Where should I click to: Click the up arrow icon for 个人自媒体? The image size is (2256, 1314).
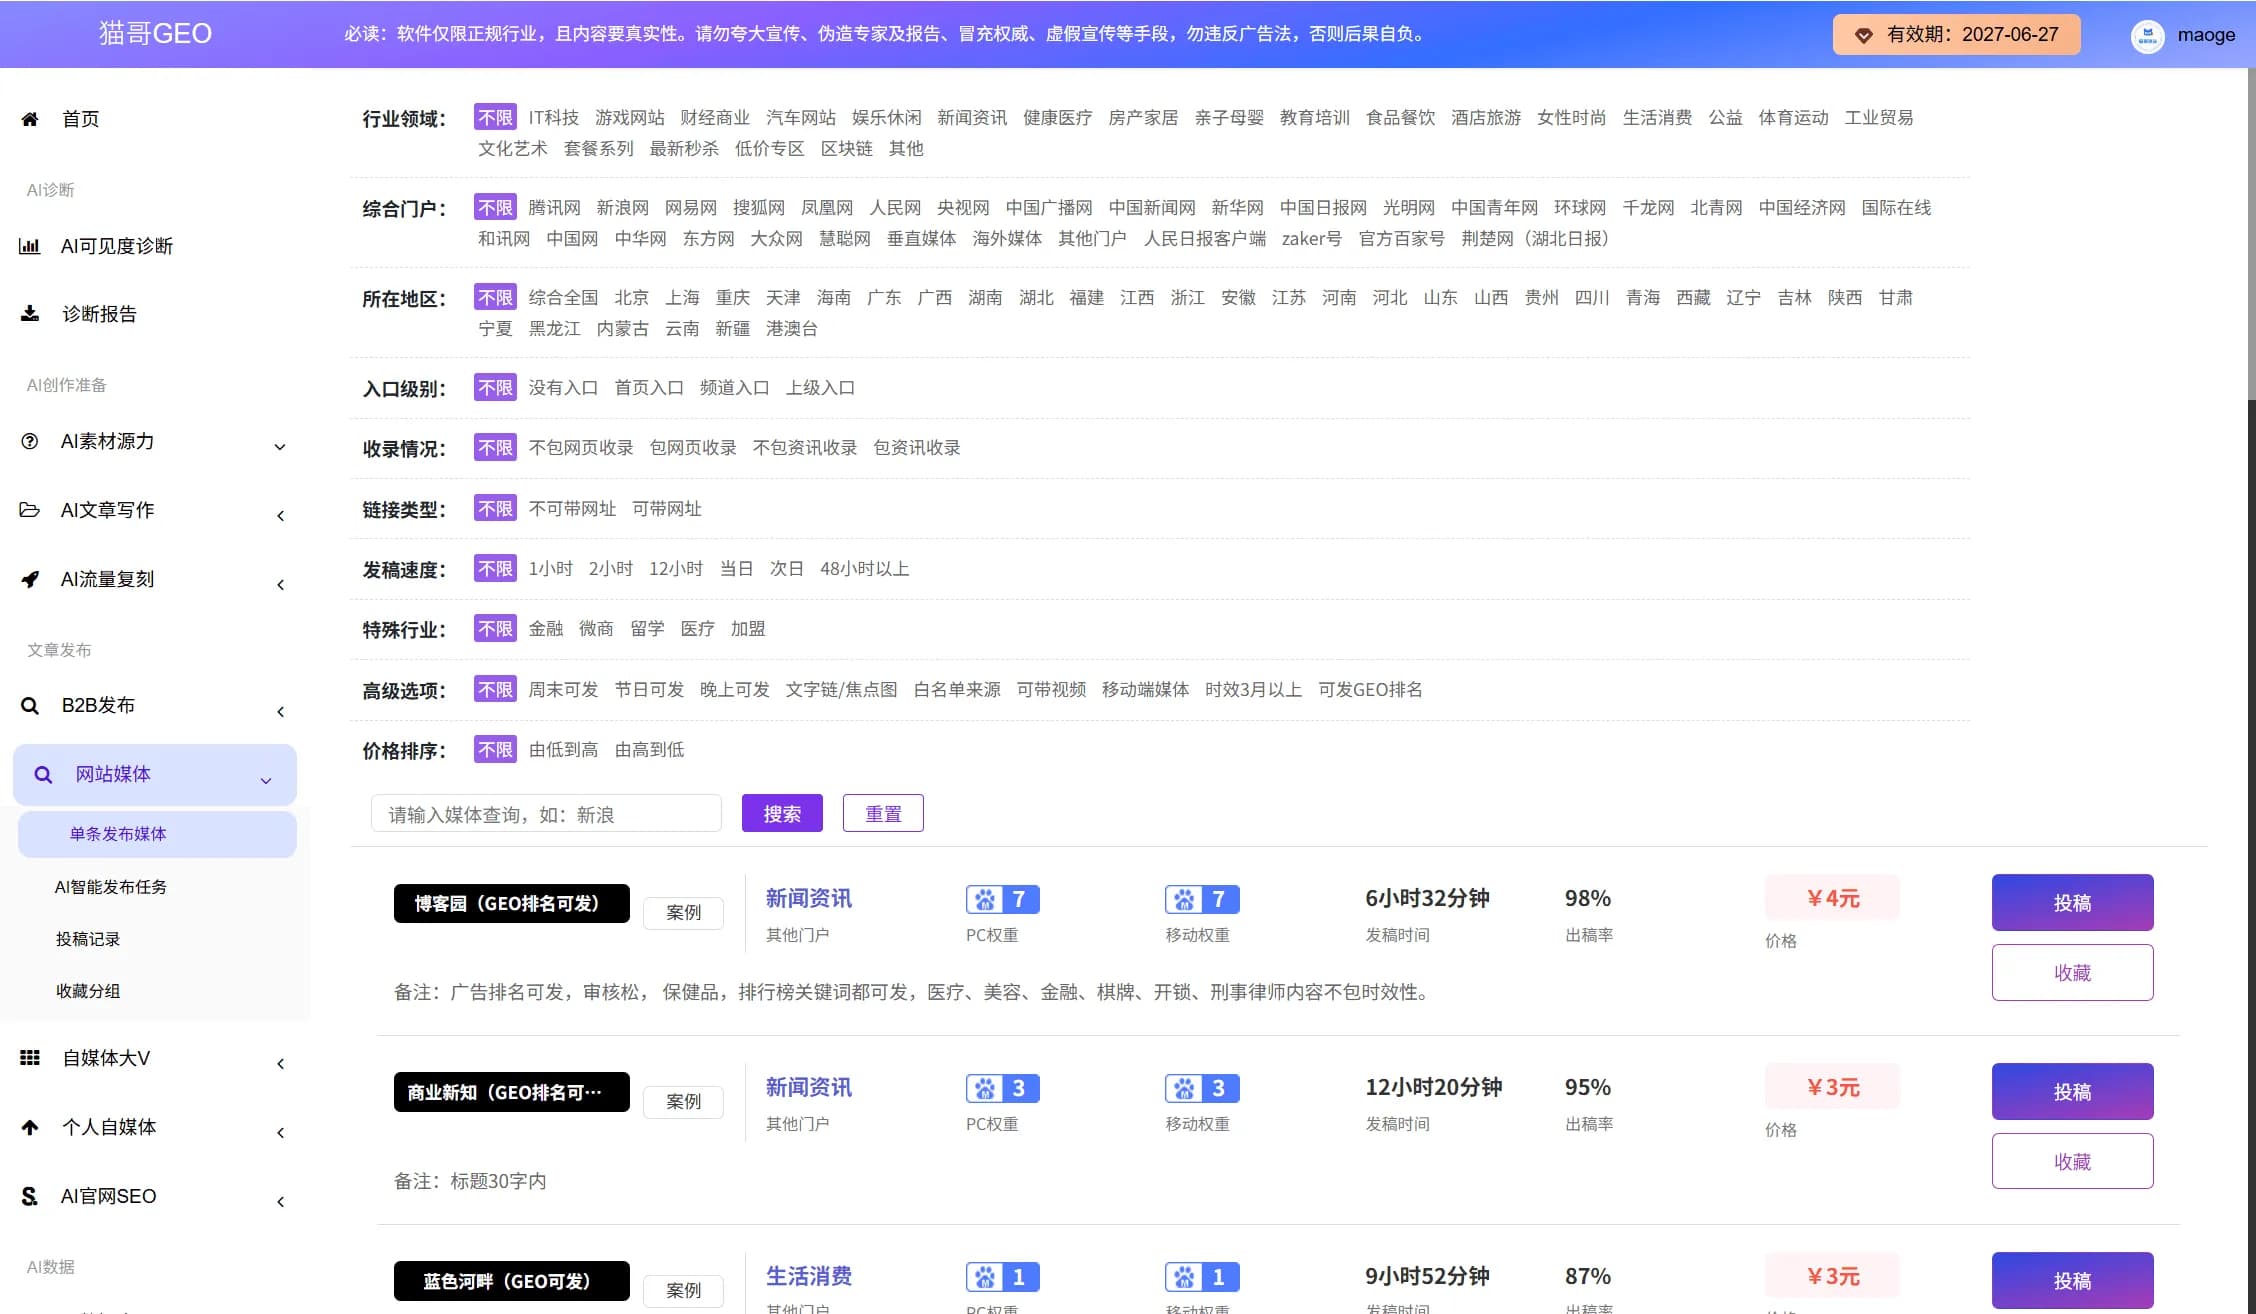pyautogui.click(x=30, y=1127)
